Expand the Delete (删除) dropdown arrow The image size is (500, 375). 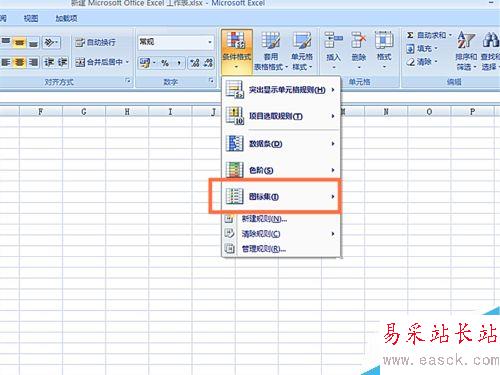pos(359,68)
